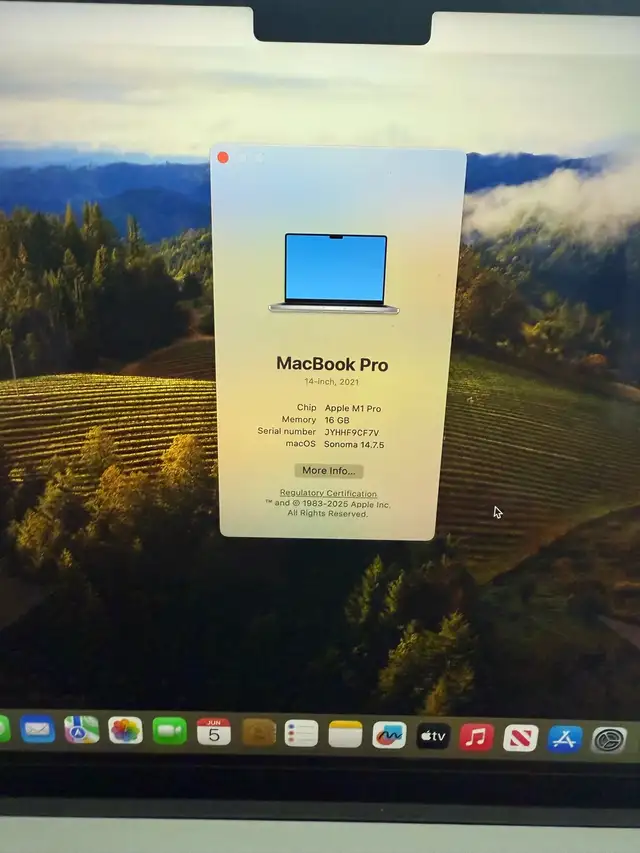This screenshot has width=640, height=853.
Task: Launch Reminders from the Dock
Action: tap(301, 733)
